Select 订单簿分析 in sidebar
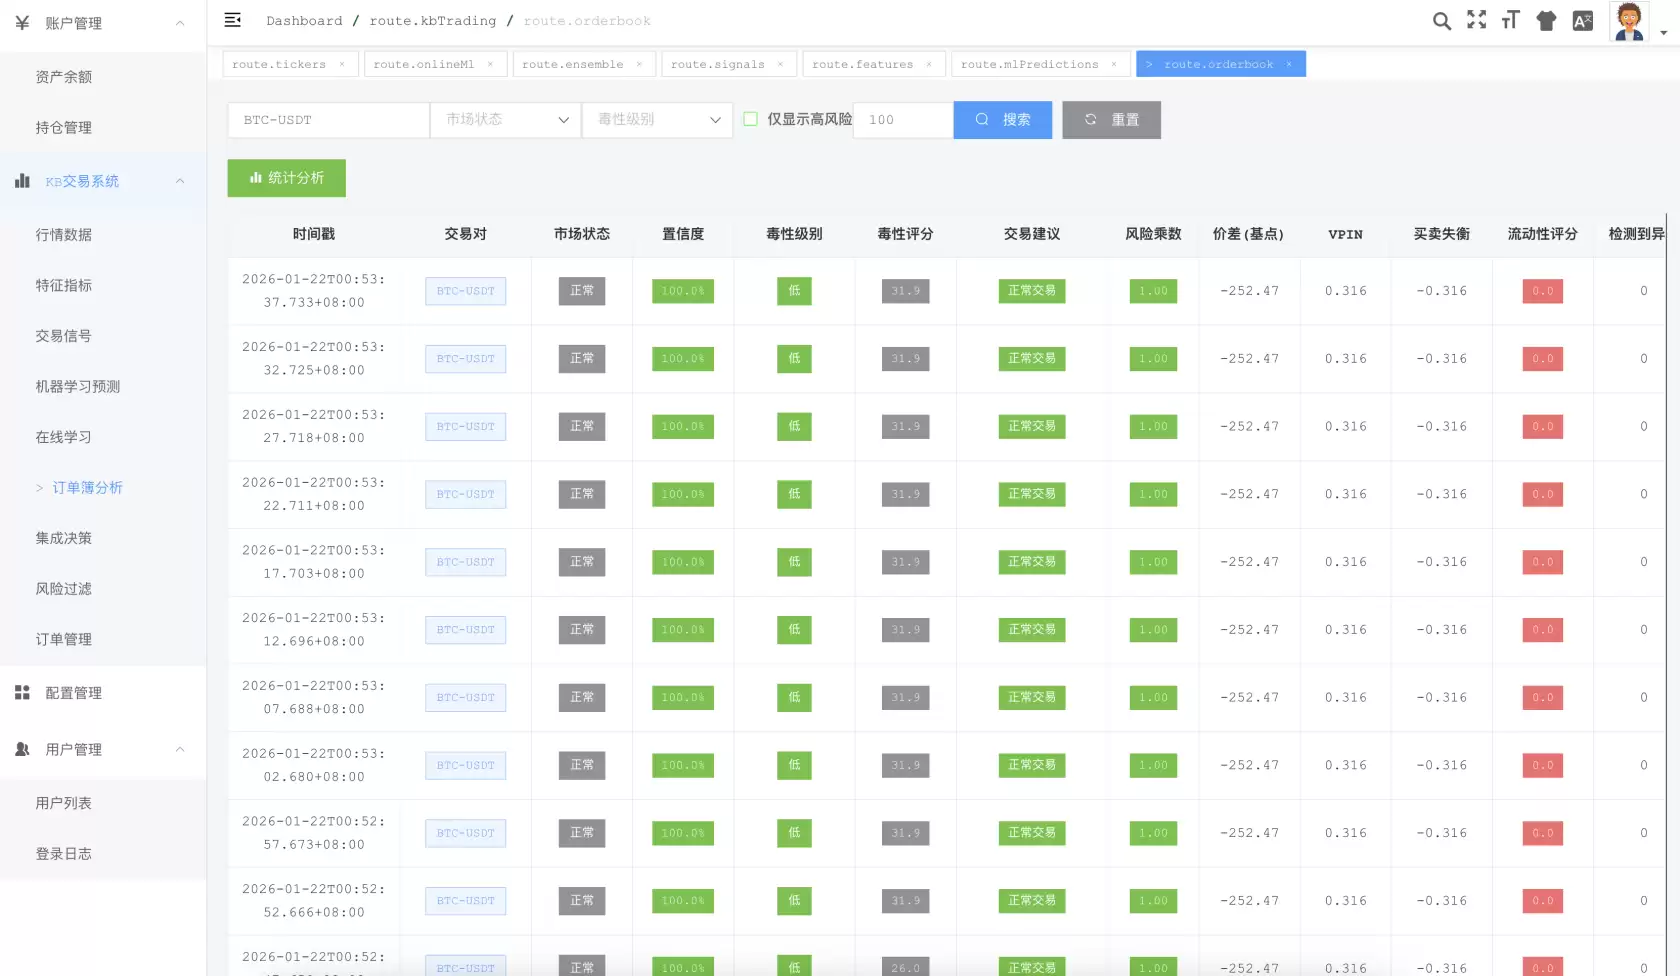1680x976 pixels. point(103,488)
